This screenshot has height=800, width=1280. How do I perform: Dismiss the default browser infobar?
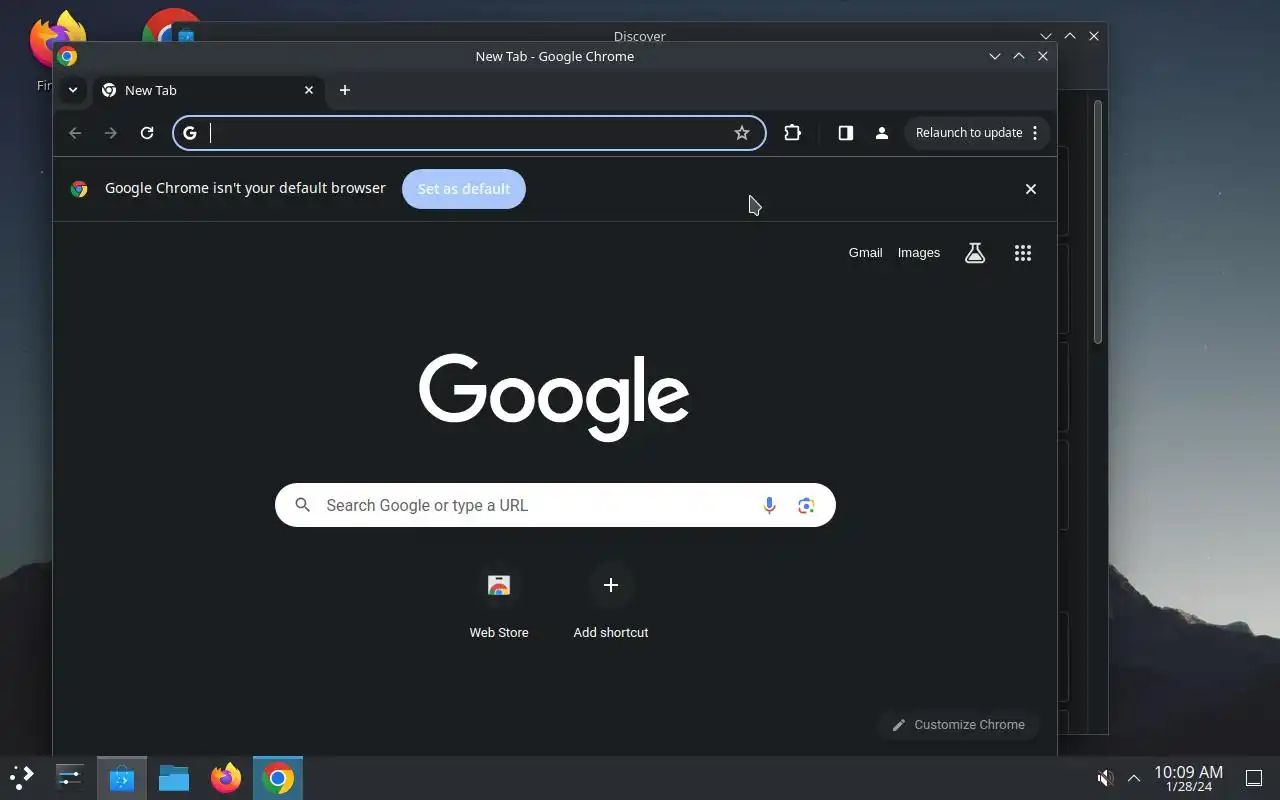tap(1031, 189)
